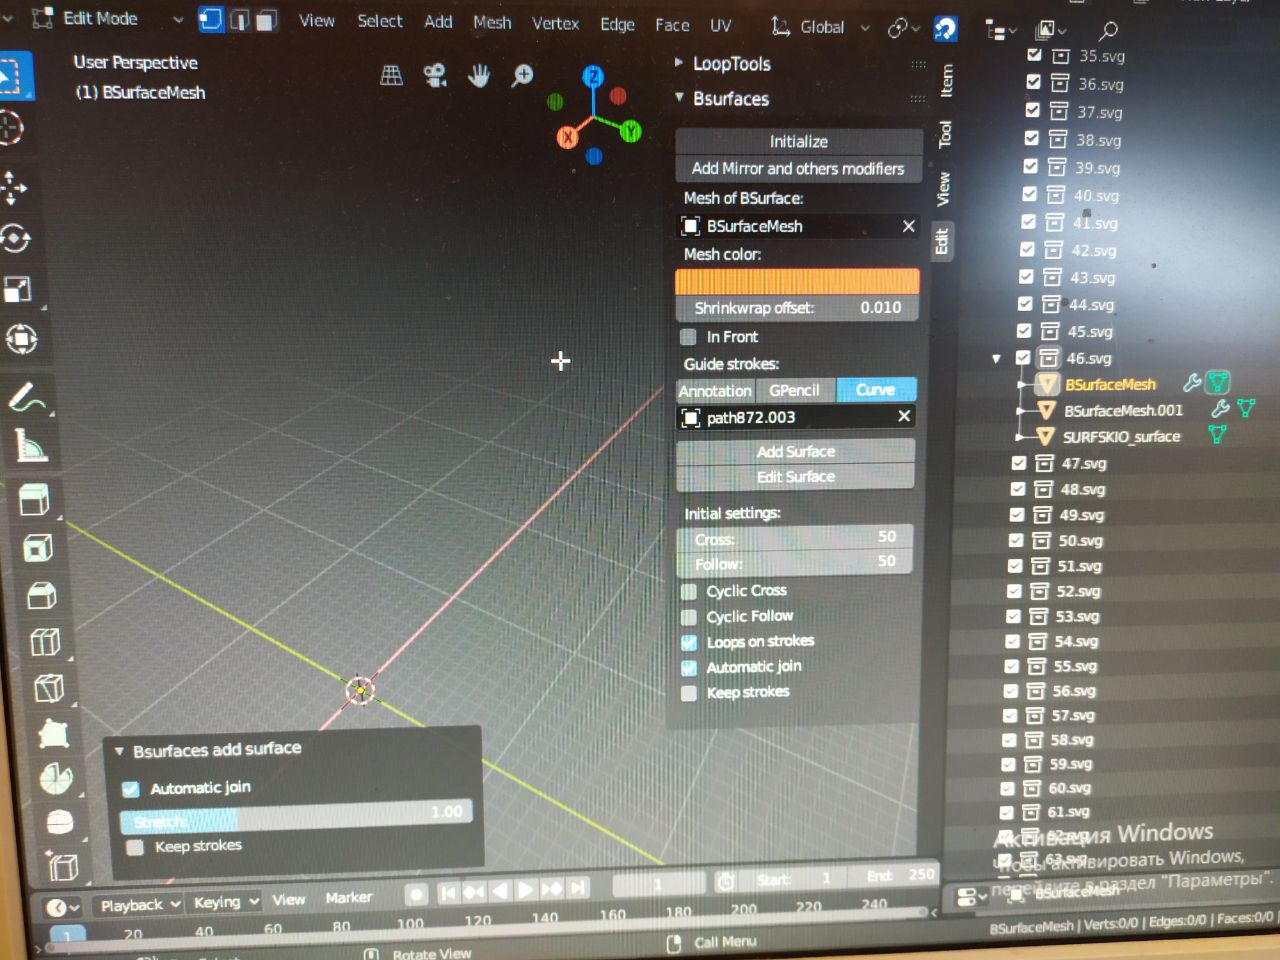Enable Keep strokes in add surface popup
The image size is (1280, 960).
pyautogui.click(x=135, y=848)
